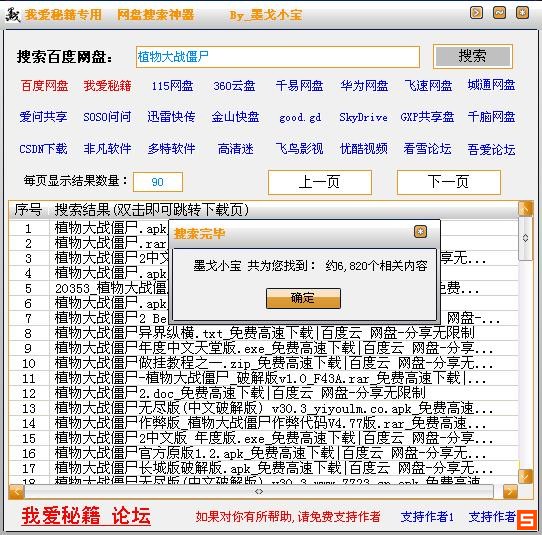Select result row 16 官方原版1.2.apk
Screen dimensions: 542x535
click(263, 453)
